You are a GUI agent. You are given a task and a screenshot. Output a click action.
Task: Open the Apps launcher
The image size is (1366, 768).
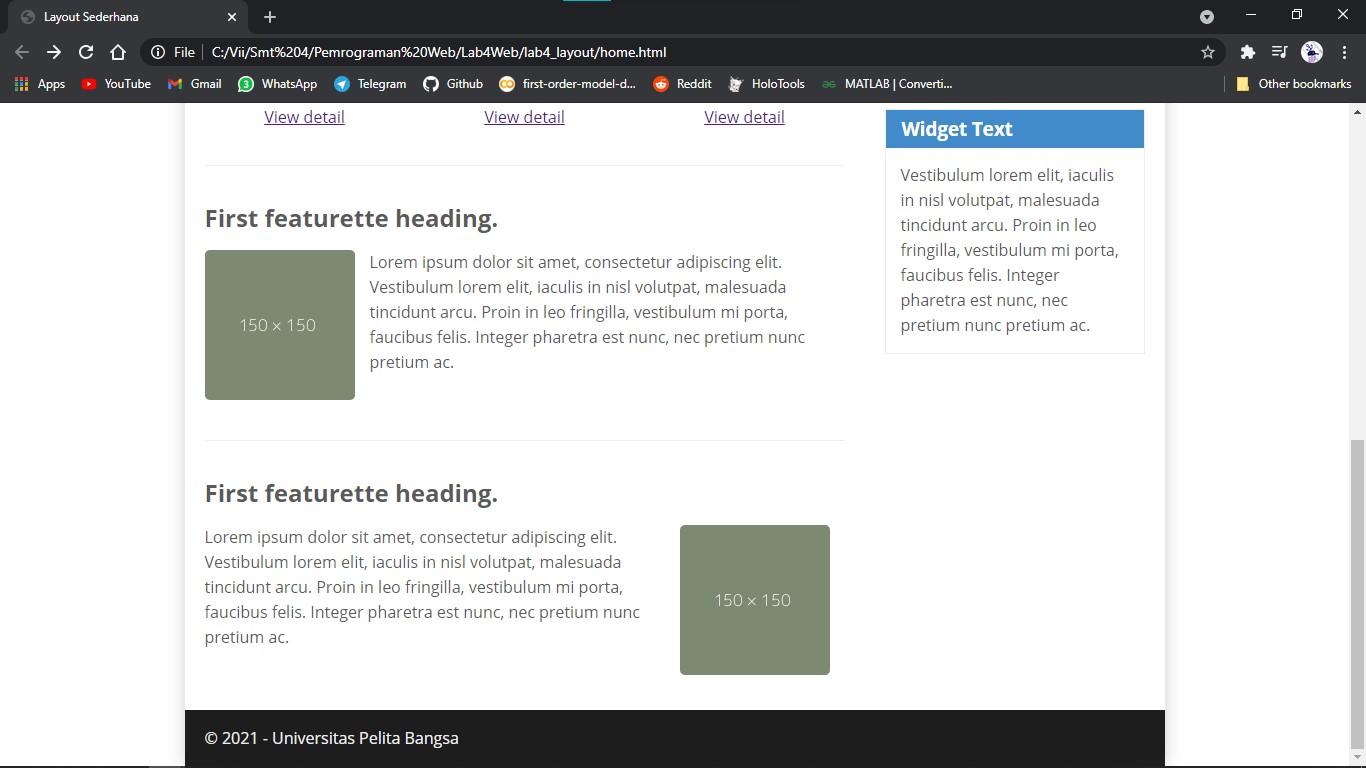point(40,84)
